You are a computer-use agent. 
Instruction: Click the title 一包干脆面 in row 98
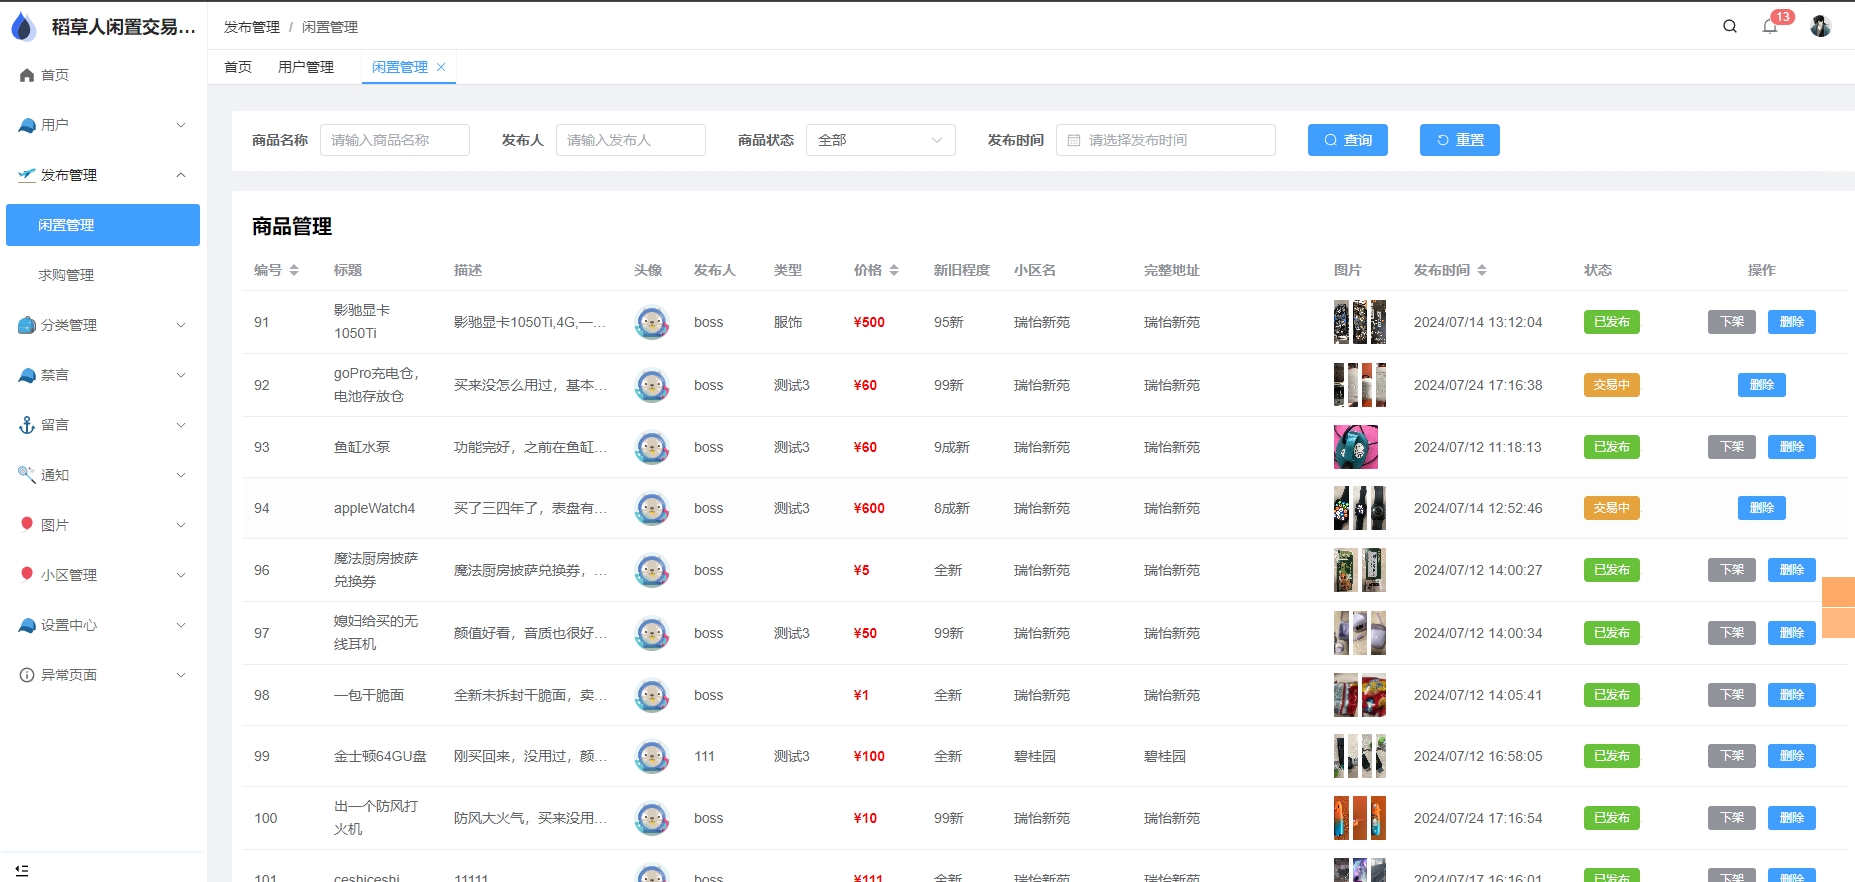(x=369, y=695)
